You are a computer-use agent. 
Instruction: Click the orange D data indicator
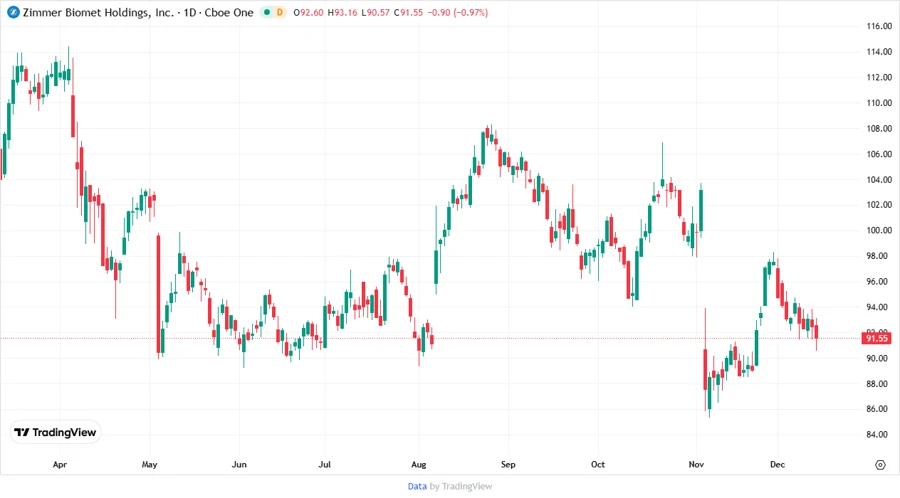pos(280,12)
